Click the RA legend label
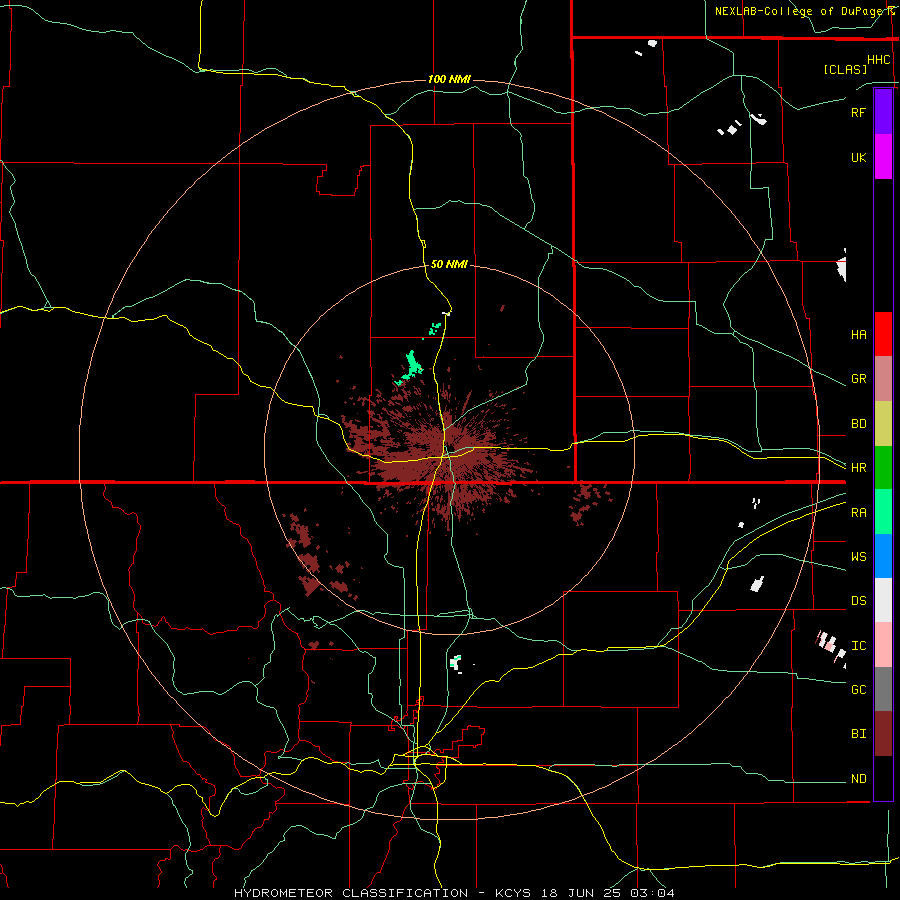Screen dimensions: 900x900 coord(858,512)
